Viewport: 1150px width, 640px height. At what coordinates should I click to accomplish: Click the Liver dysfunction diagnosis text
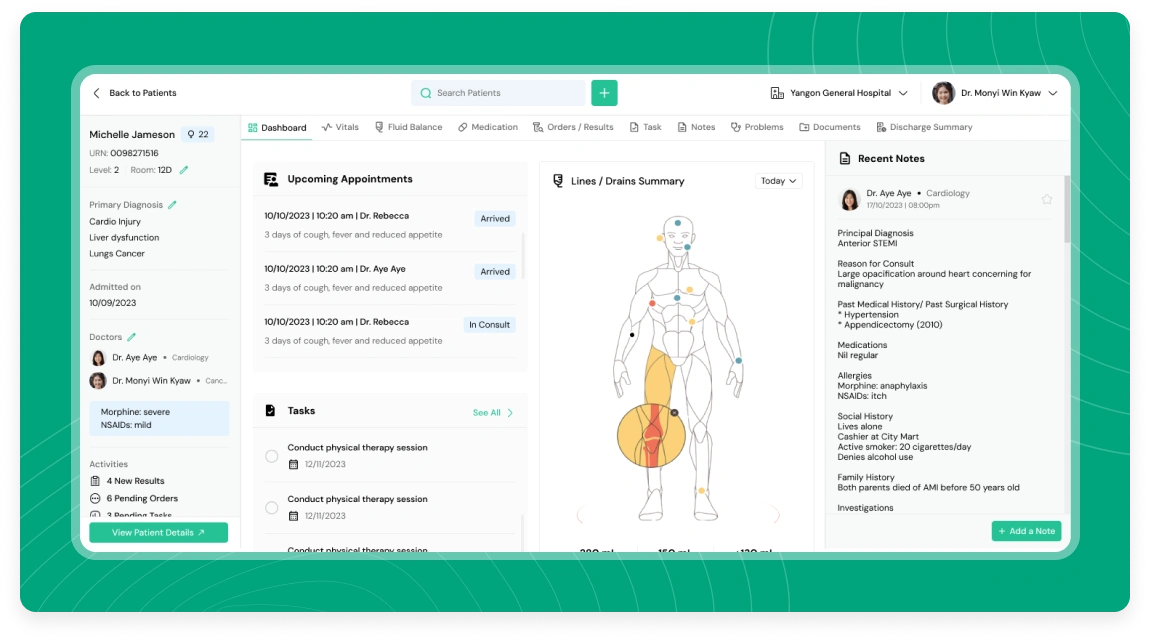click(x=124, y=238)
